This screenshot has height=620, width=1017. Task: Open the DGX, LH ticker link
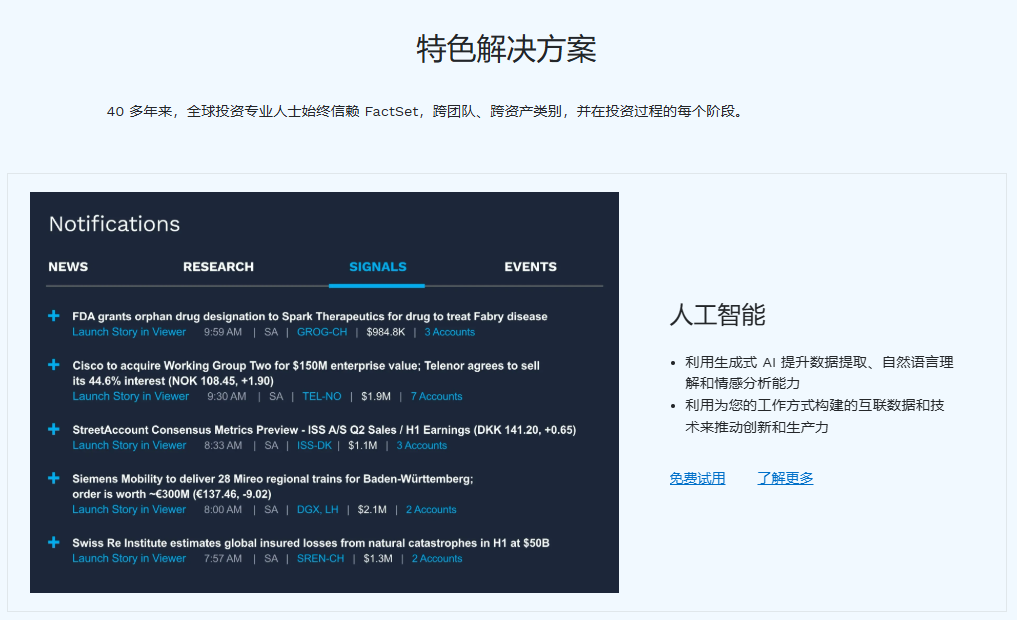pyautogui.click(x=318, y=510)
